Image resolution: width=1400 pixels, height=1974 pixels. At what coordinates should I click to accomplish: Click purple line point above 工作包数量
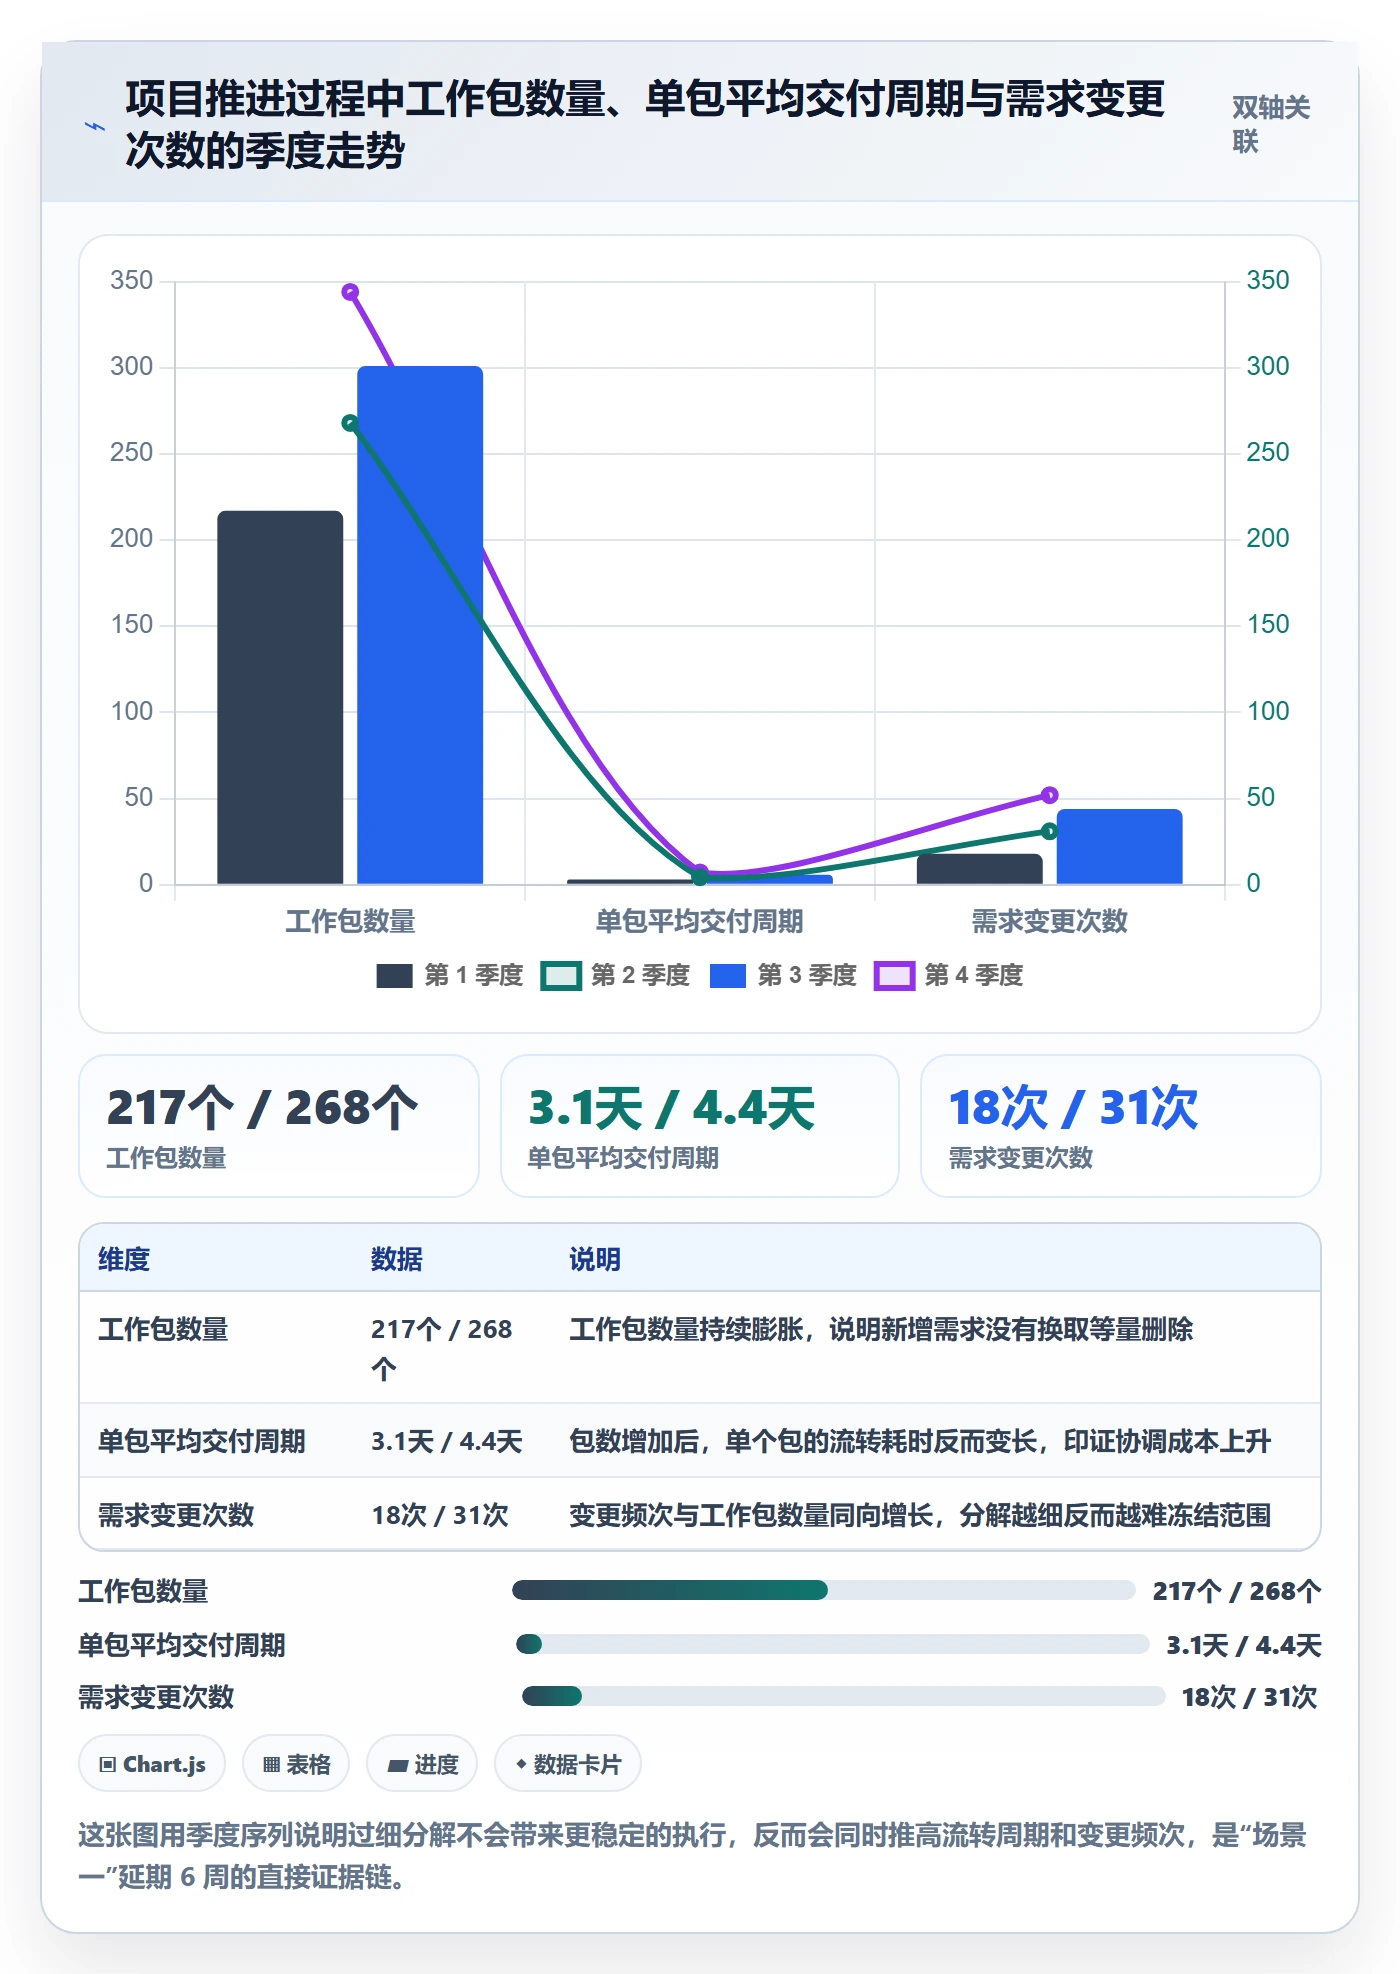350,292
